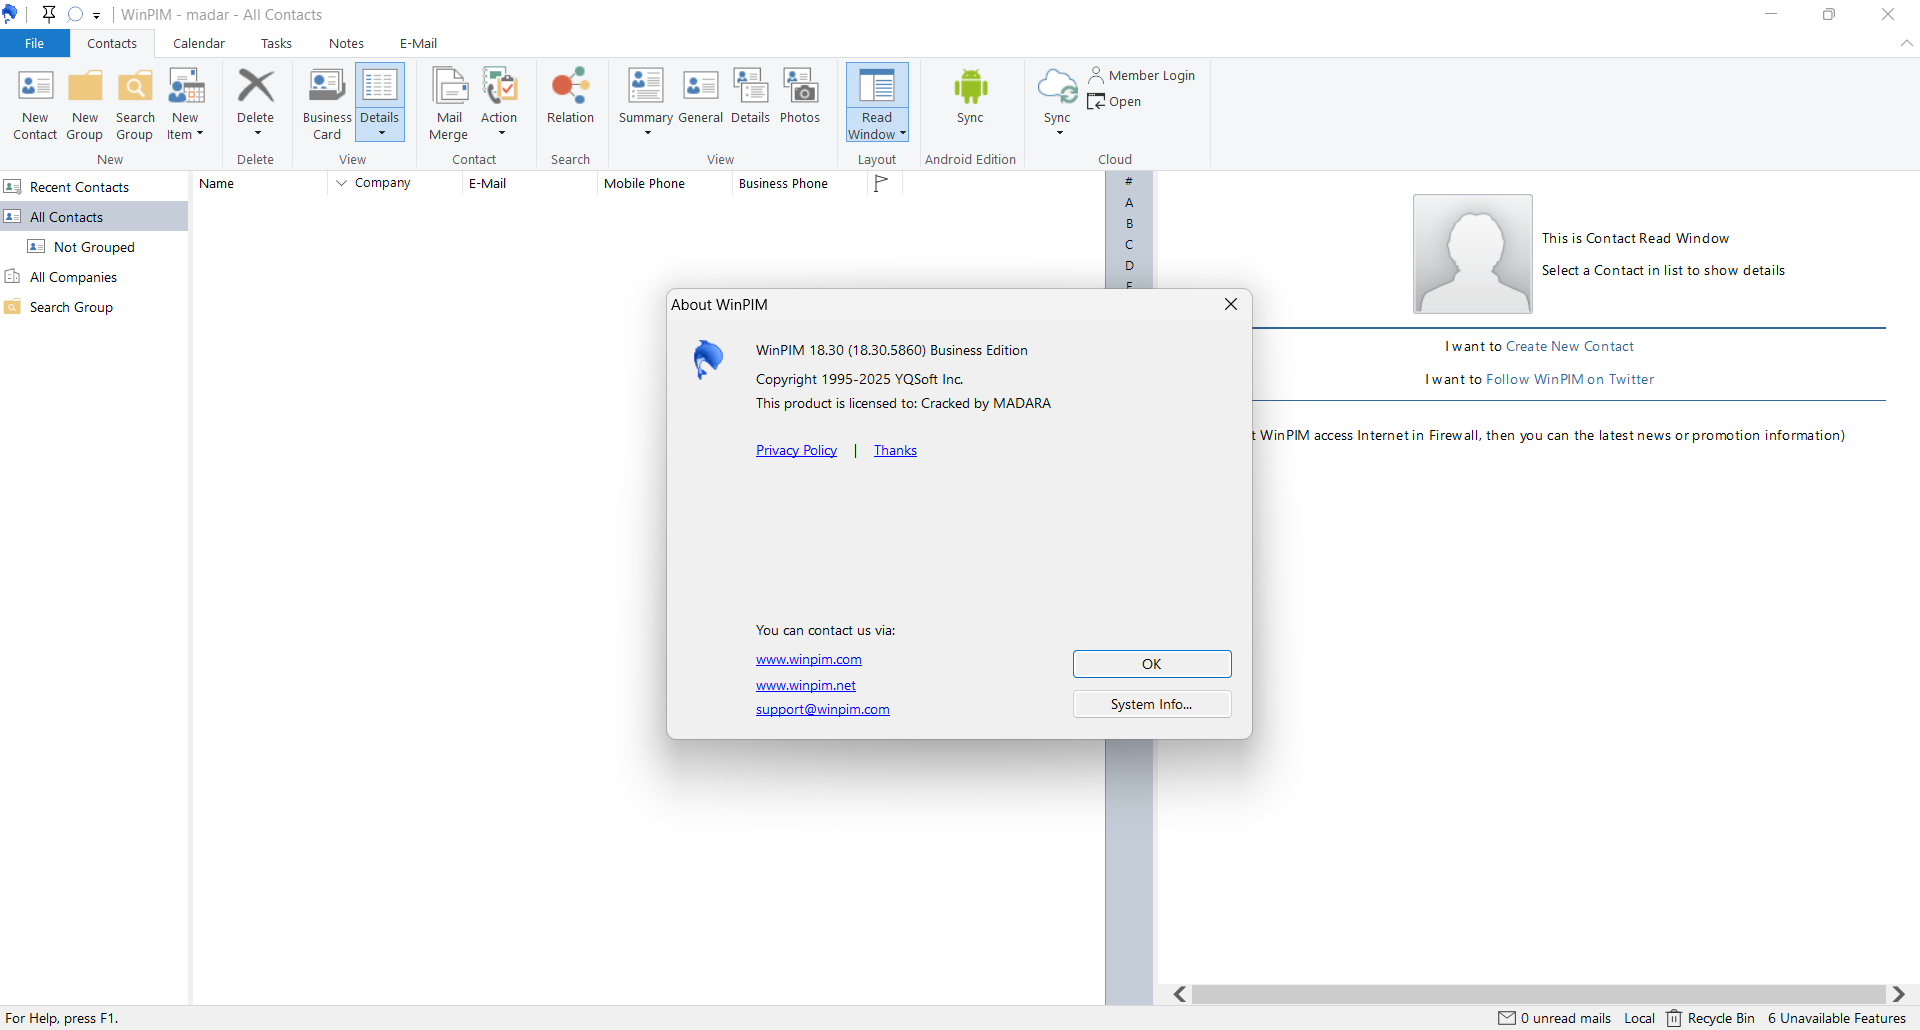Viewport: 1920px width, 1030px height.
Task: Sort by the Company column header
Action: point(395,183)
